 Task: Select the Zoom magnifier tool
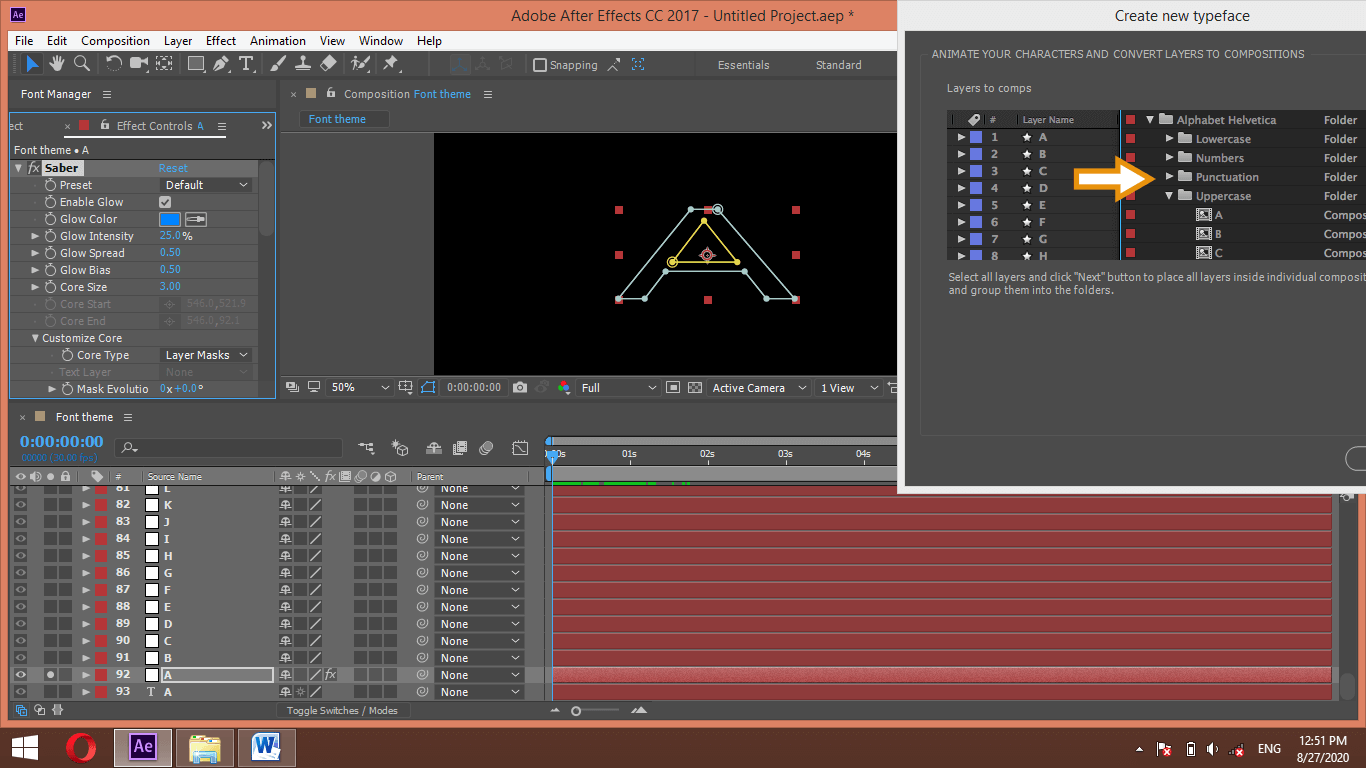82,64
